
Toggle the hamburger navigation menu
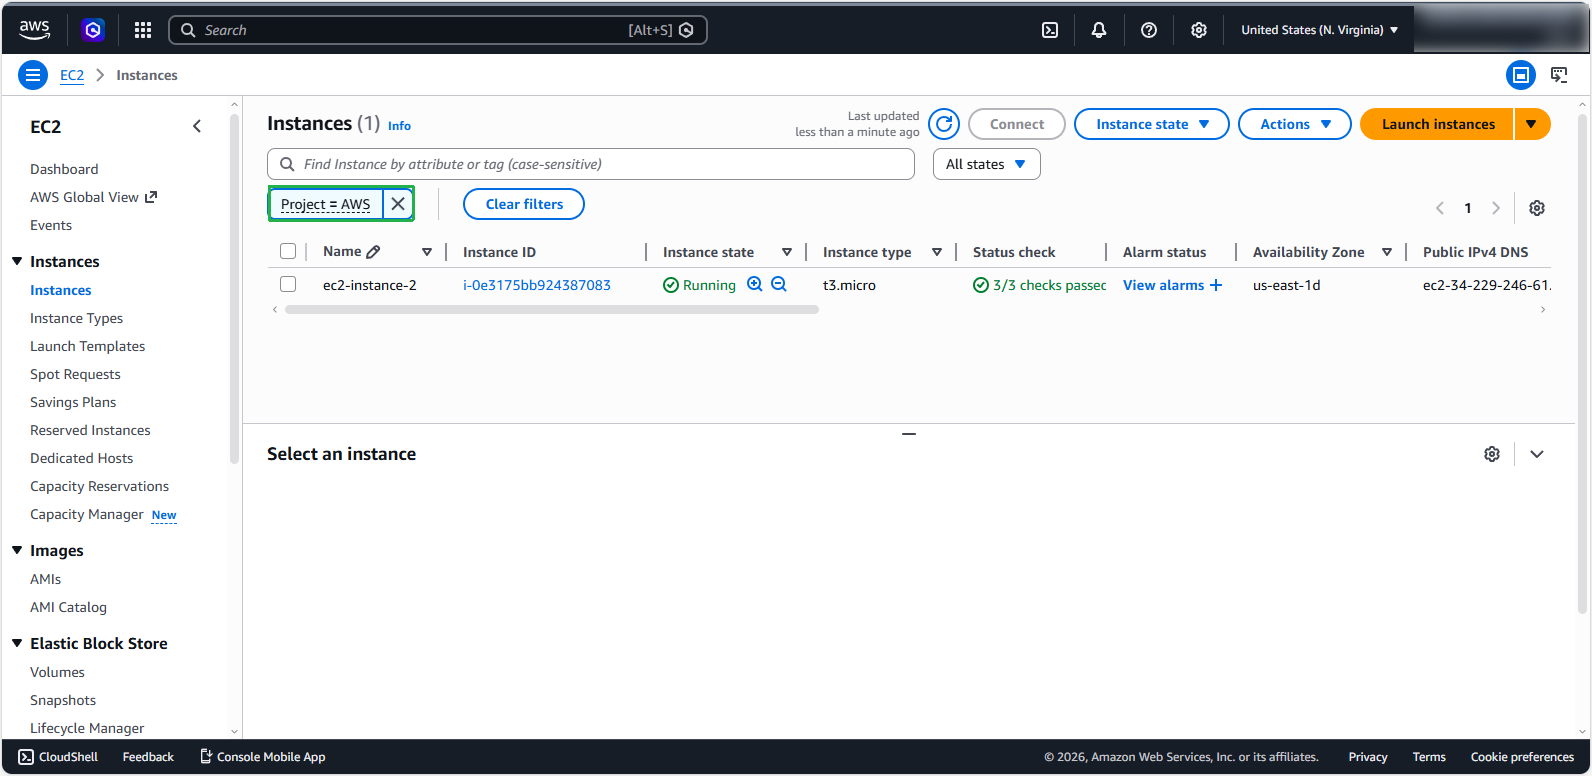33,75
